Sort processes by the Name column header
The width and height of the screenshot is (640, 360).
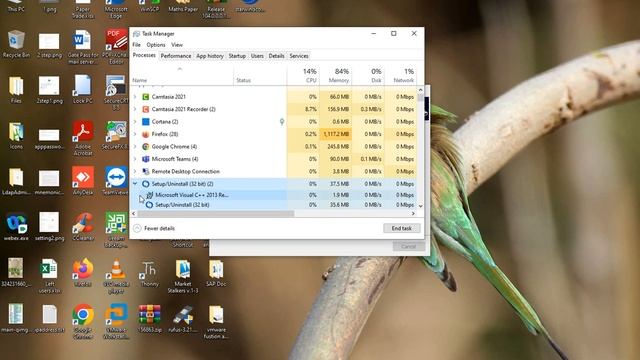[x=182, y=75]
